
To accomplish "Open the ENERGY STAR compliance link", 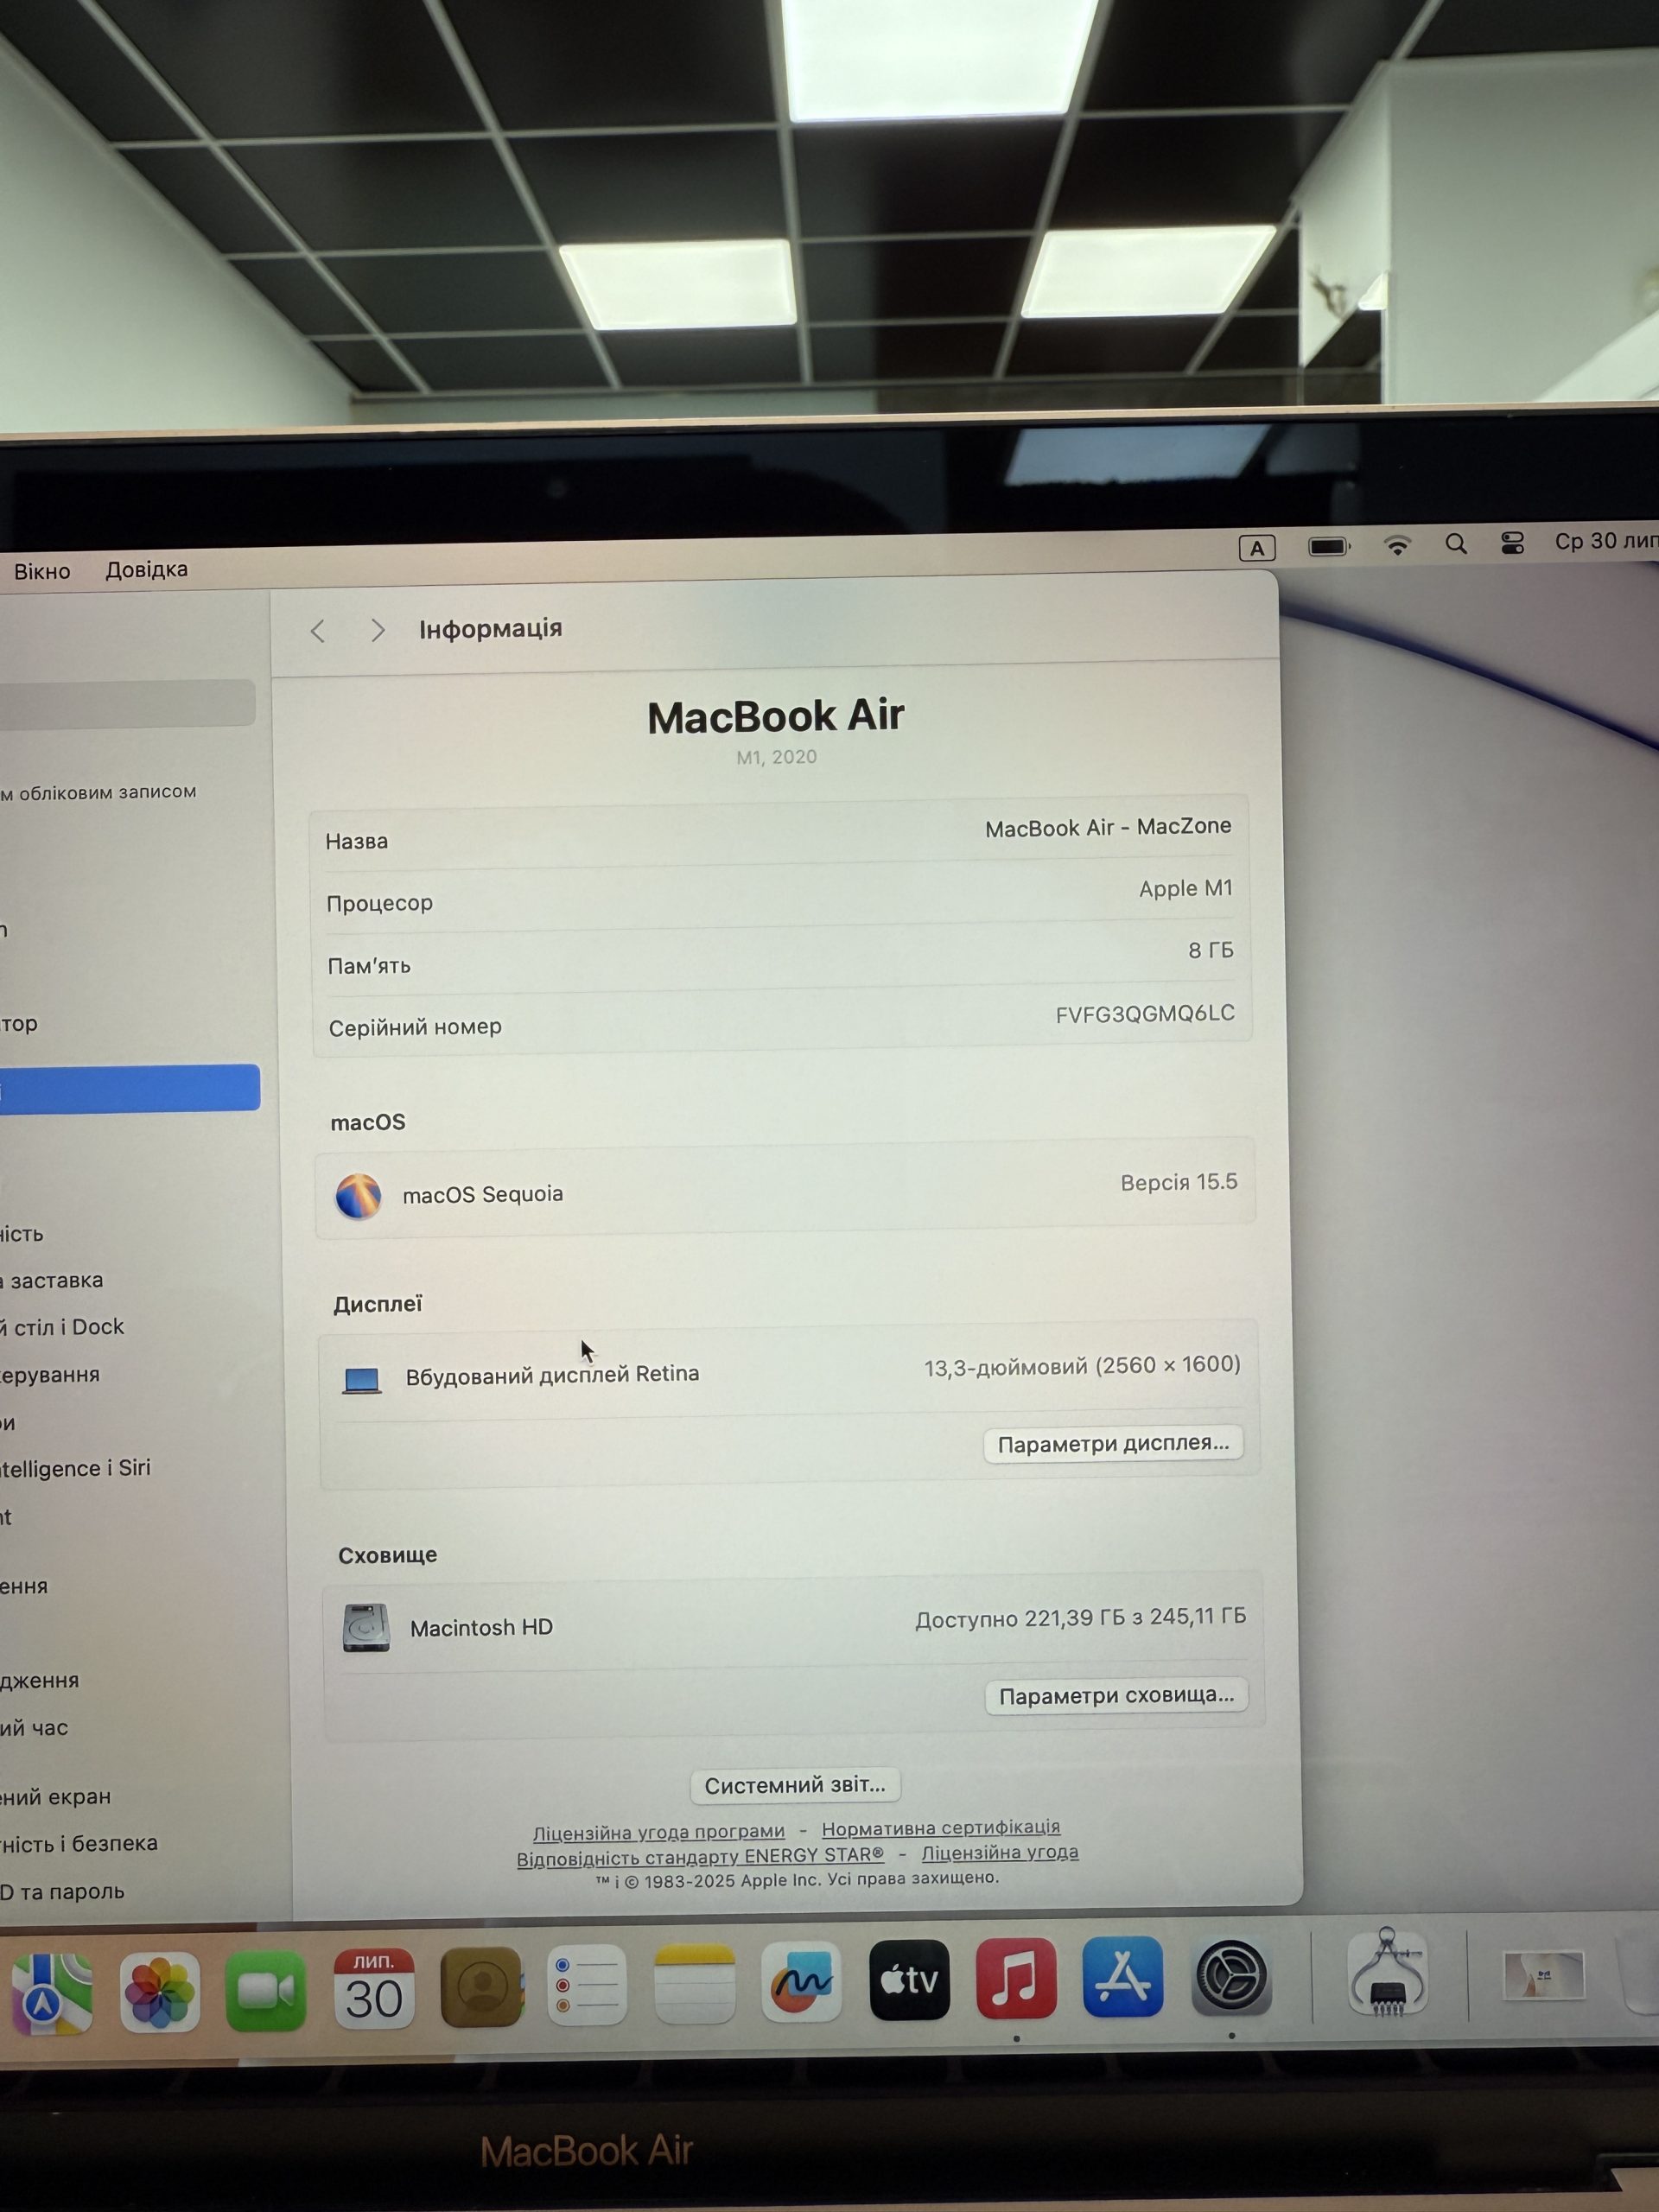I will pyautogui.click(x=700, y=1856).
